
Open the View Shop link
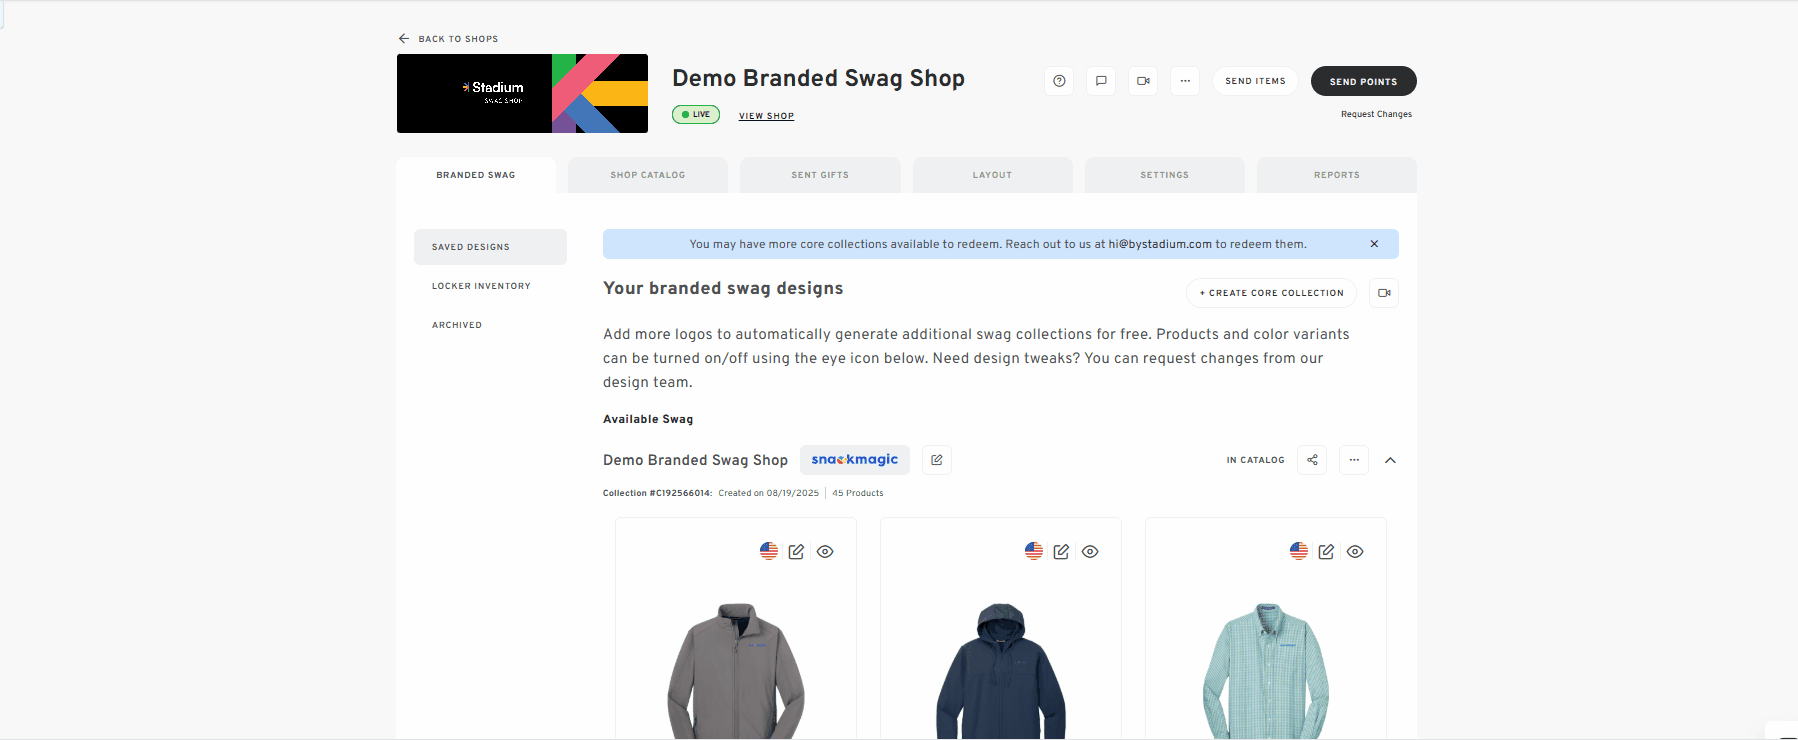click(766, 116)
